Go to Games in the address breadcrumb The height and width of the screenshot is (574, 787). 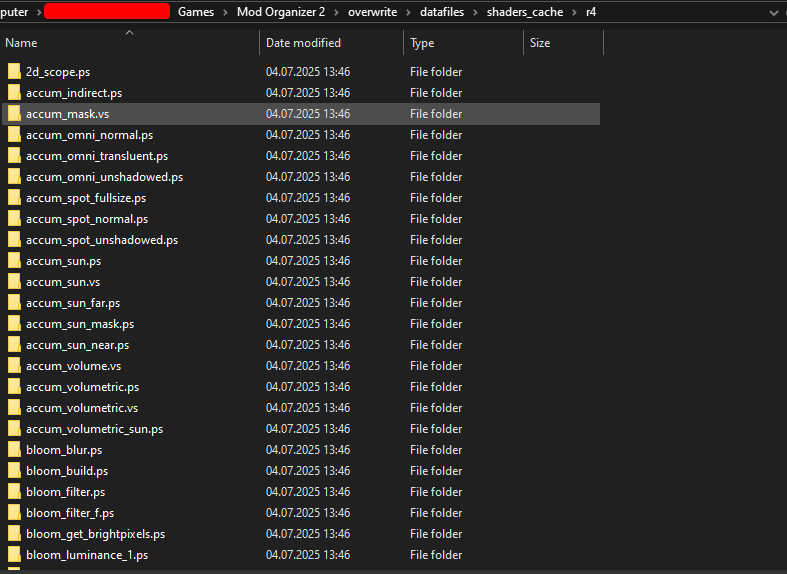point(196,12)
